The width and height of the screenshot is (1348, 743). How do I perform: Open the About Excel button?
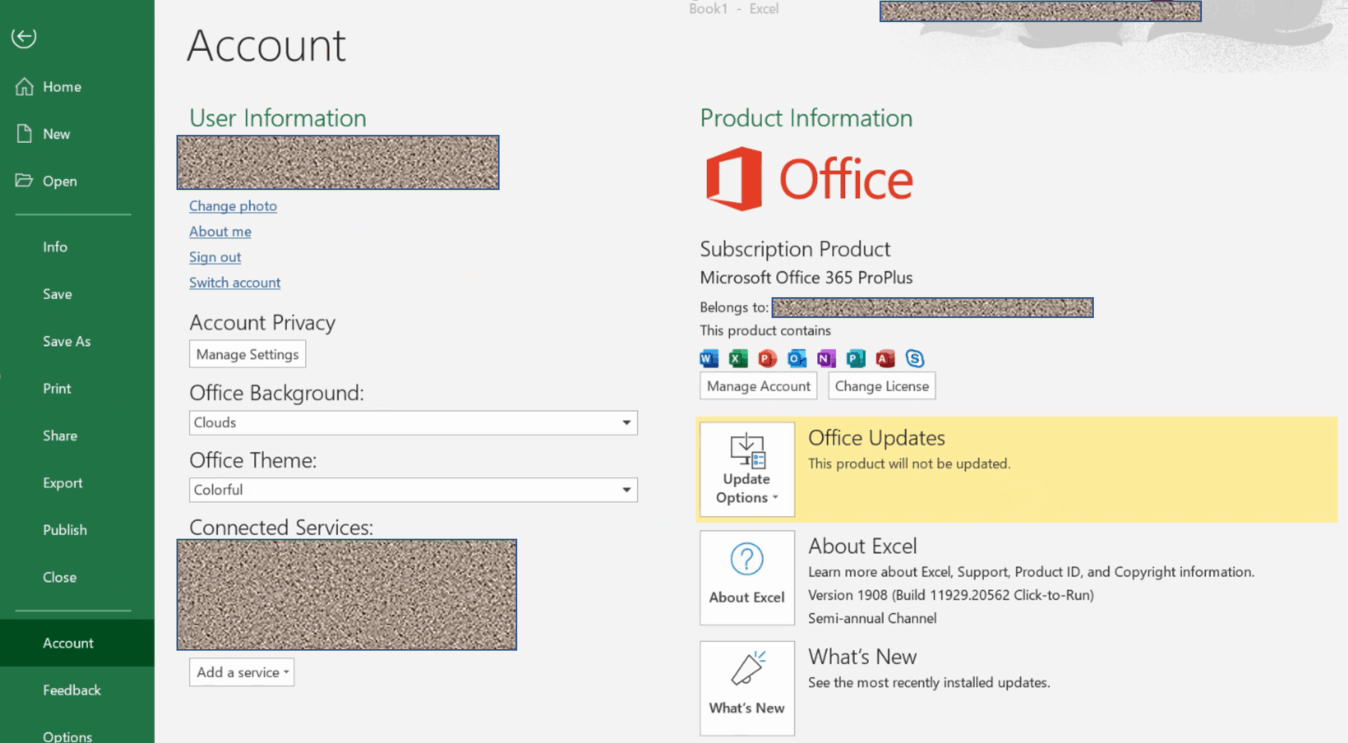pos(747,578)
